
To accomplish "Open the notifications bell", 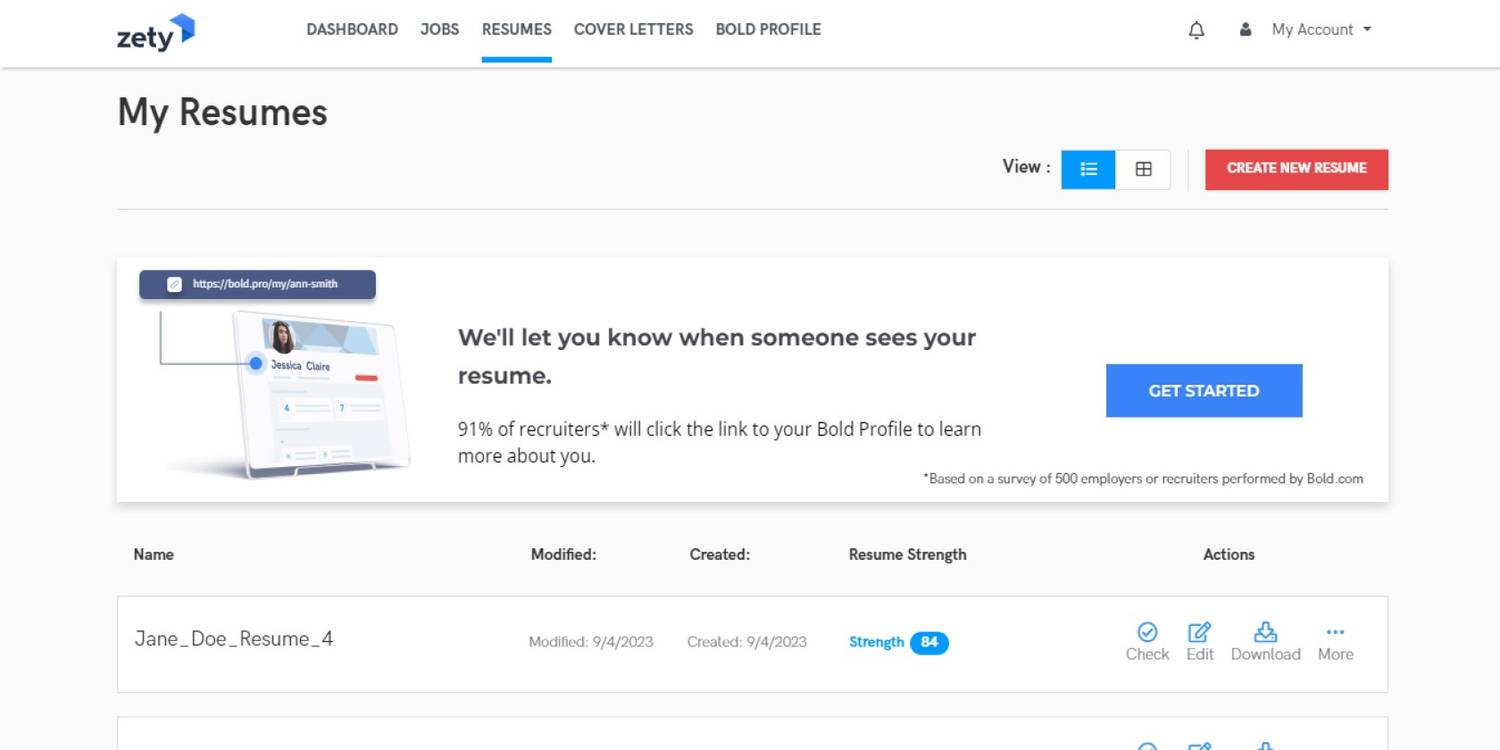I will tap(1196, 30).
